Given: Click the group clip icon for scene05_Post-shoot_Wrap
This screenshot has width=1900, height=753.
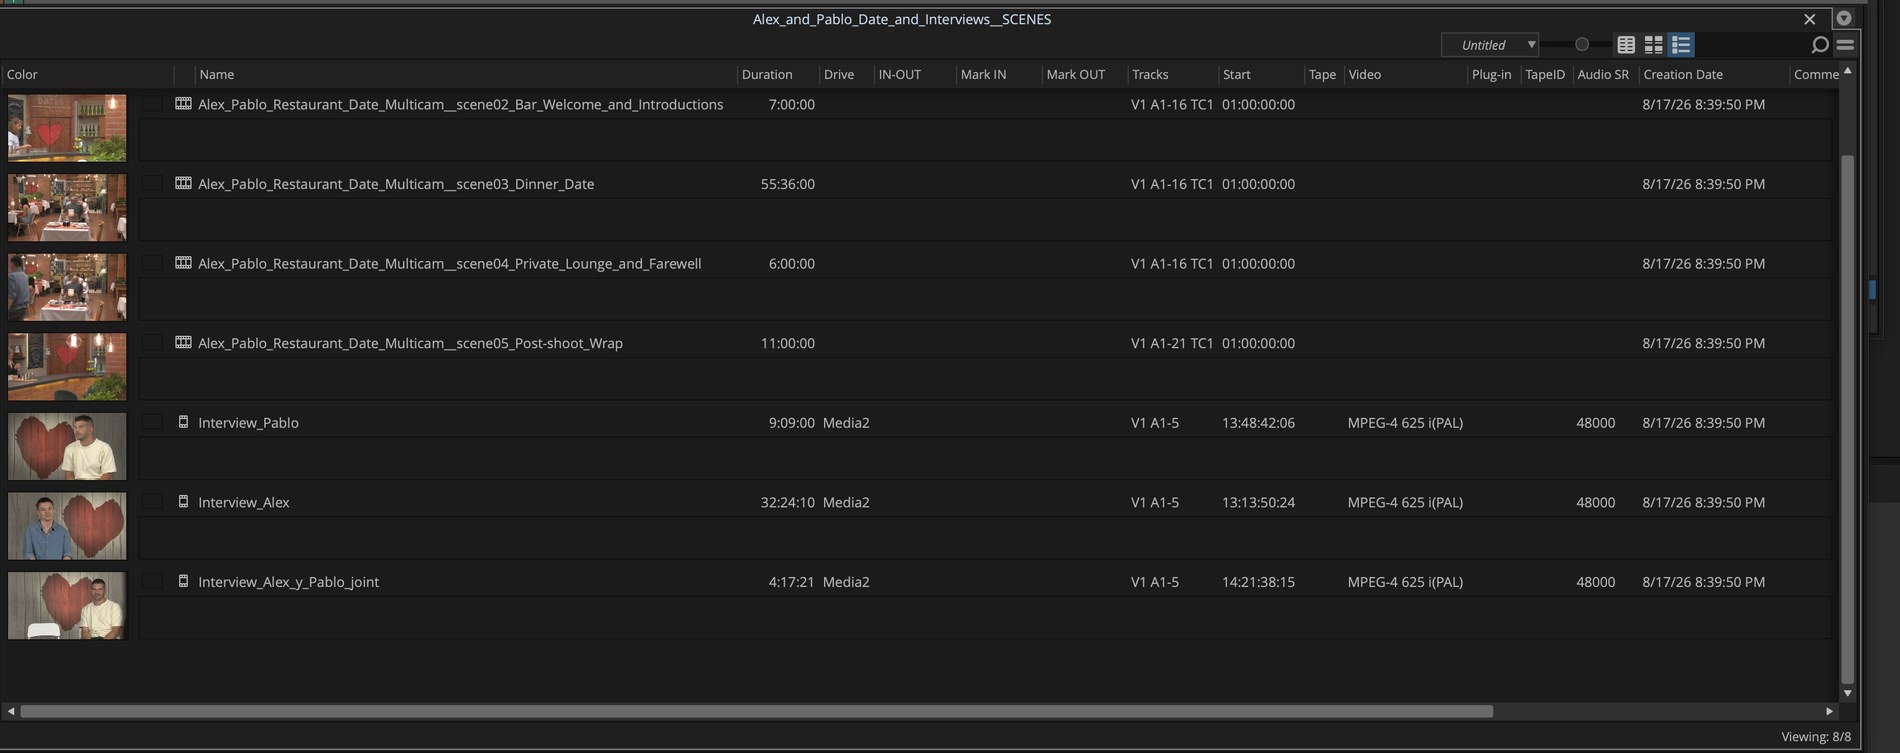Looking at the screenshot, I should tap(183, 343).
